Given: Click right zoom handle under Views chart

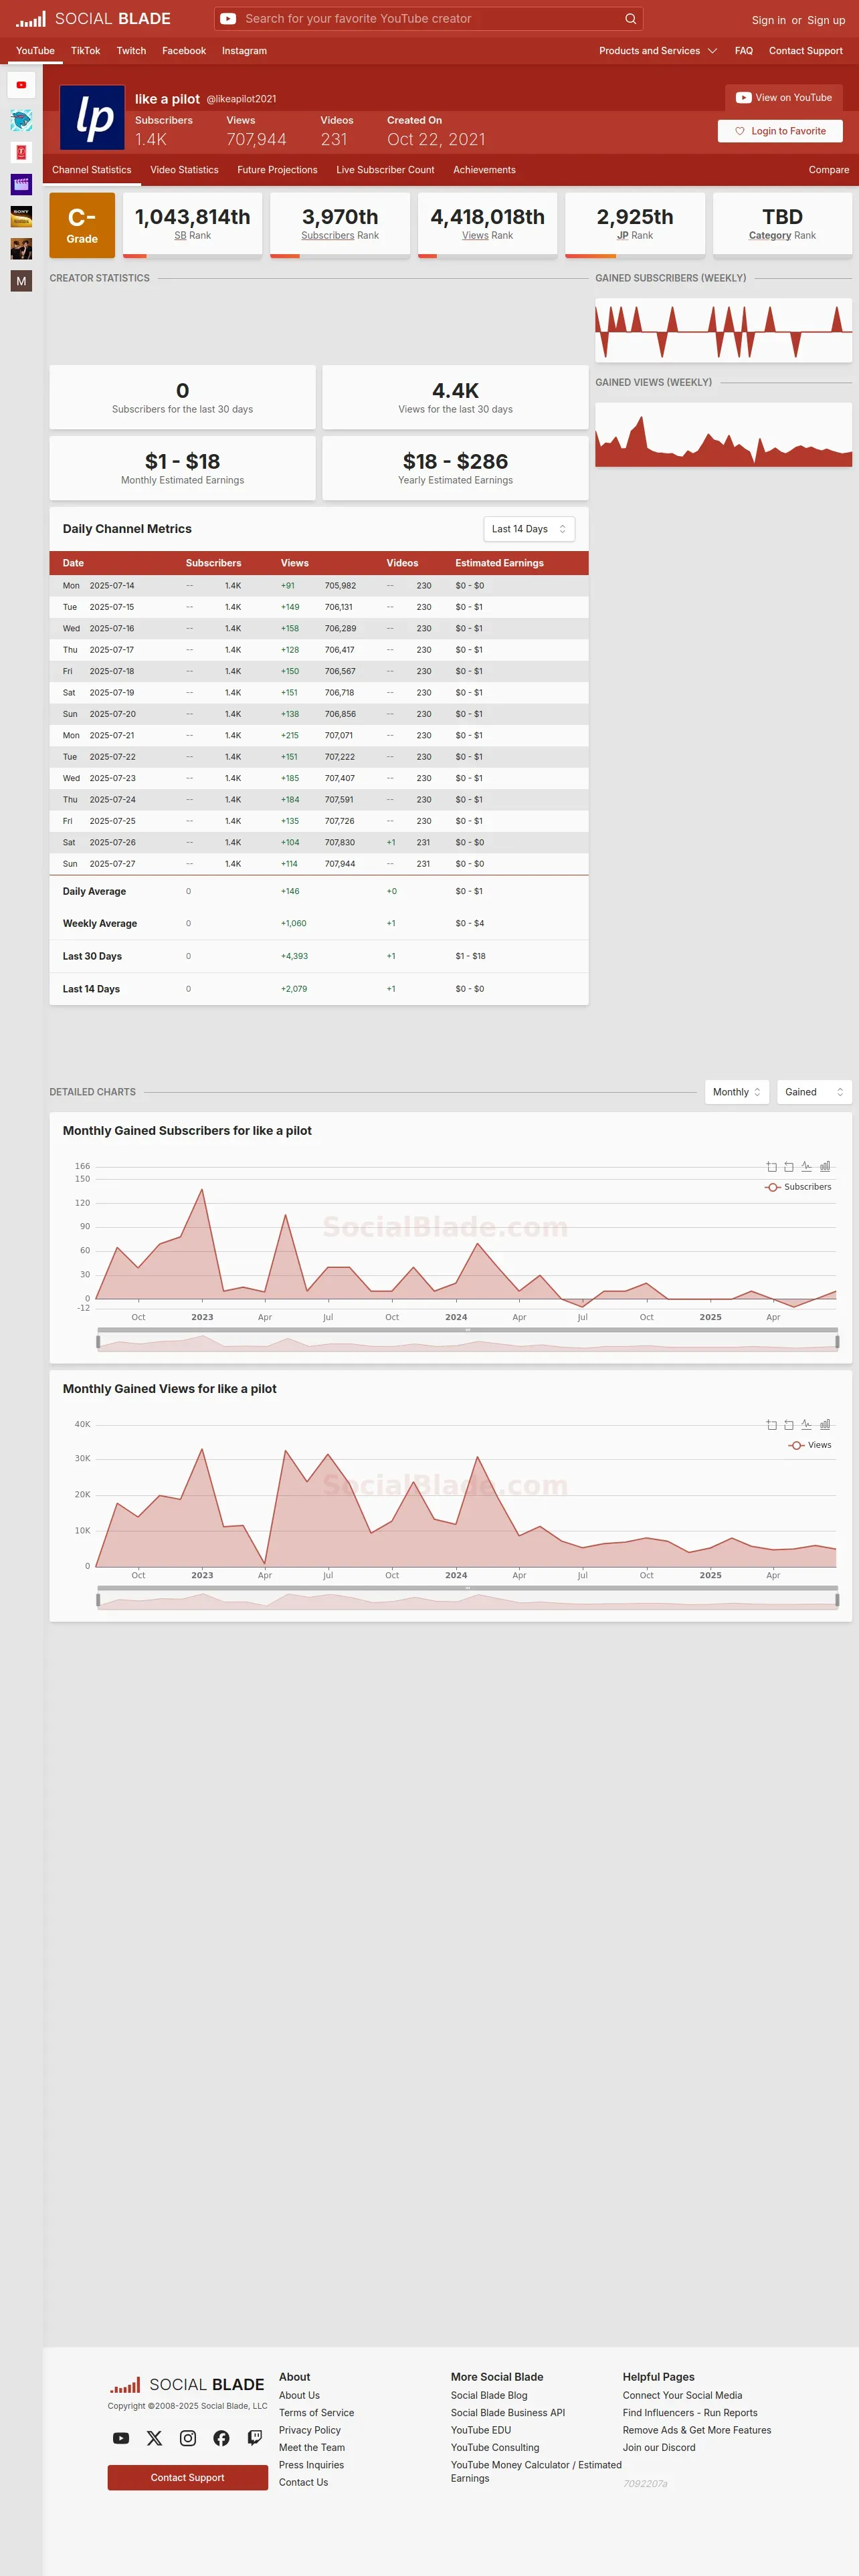Looking at the screenshot, I should coord(837,1600).
